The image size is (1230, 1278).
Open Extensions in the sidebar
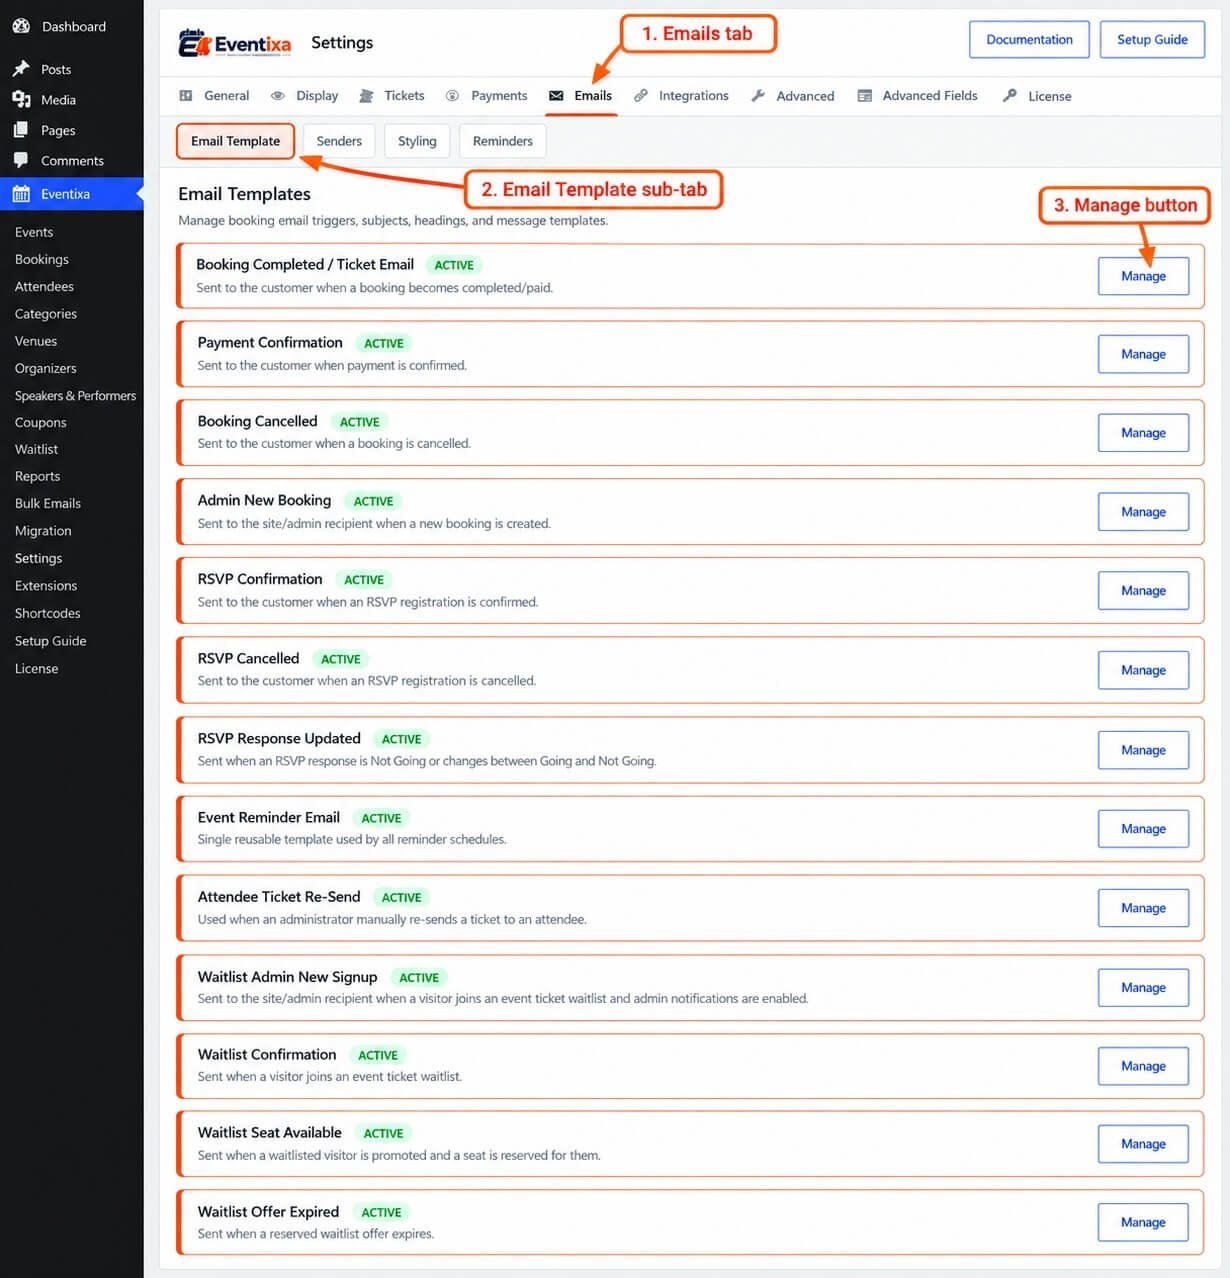tap(46, 586)
